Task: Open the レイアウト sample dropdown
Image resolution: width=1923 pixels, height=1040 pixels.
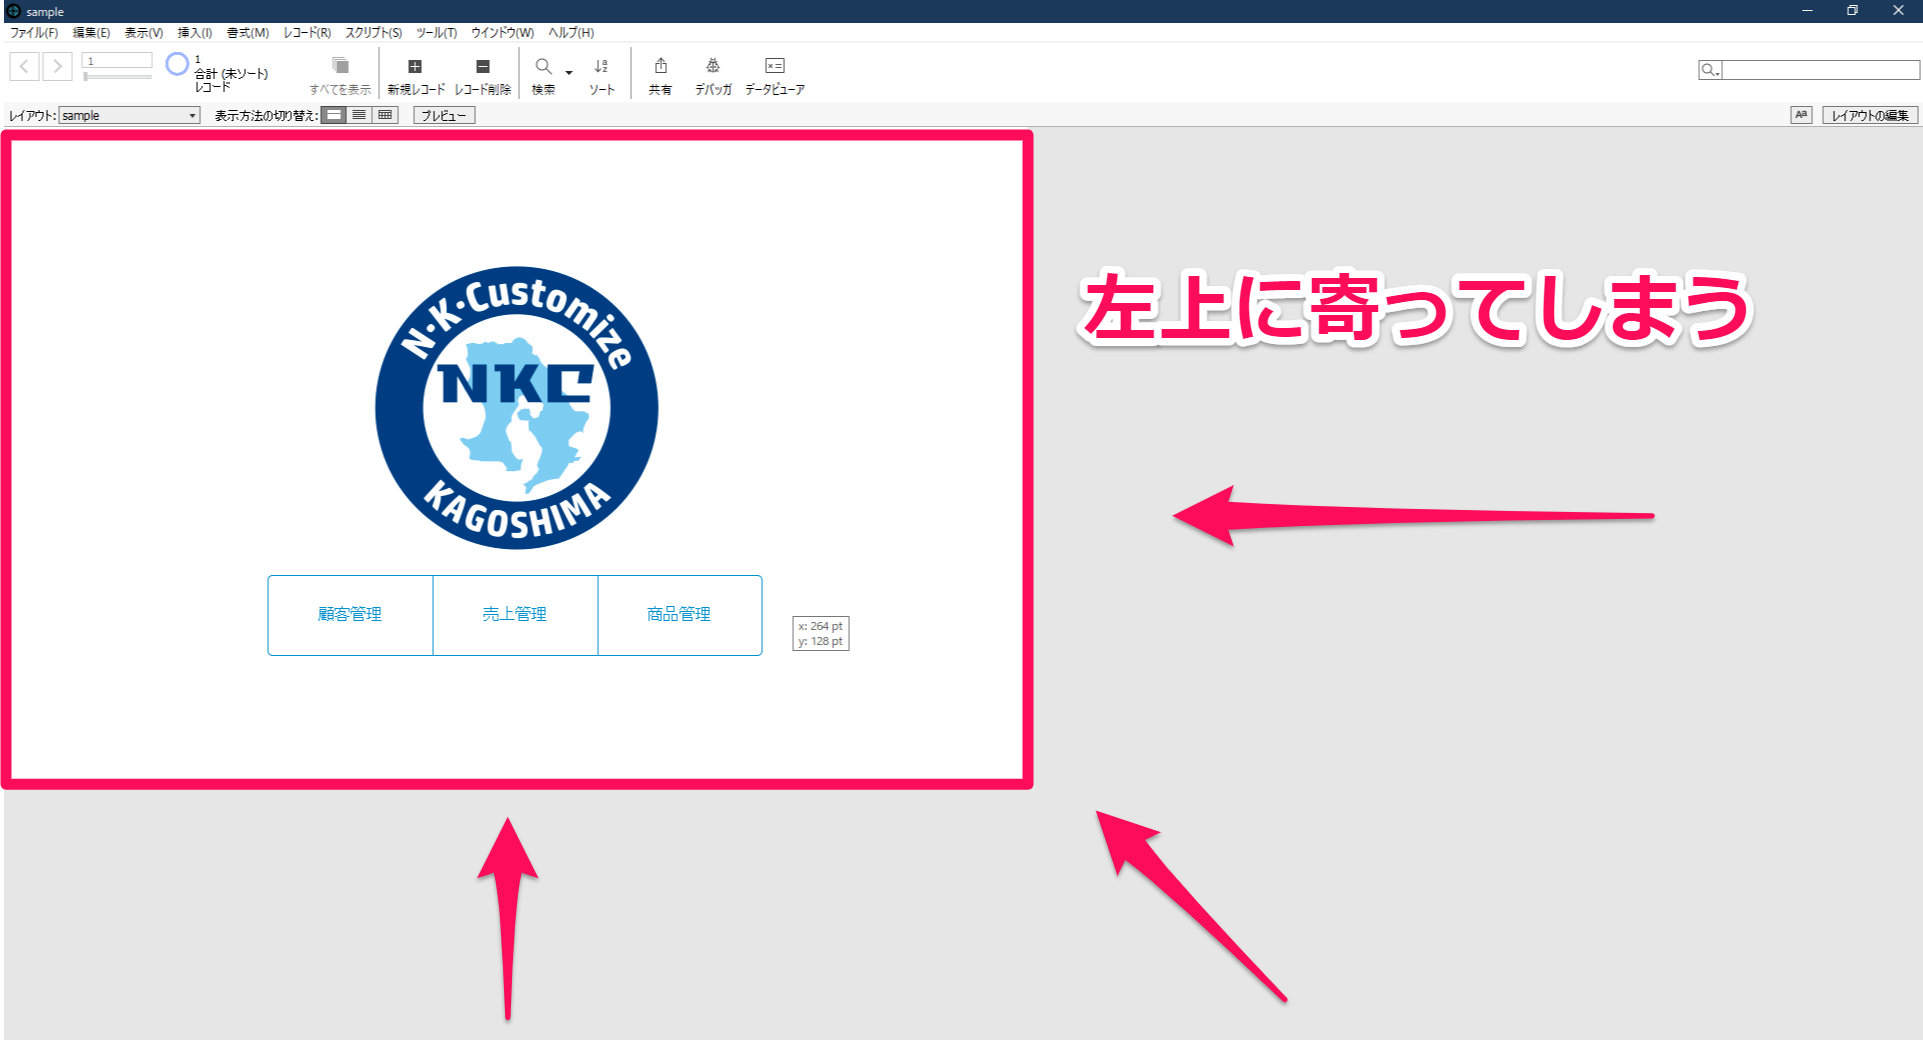Action: 129,116
